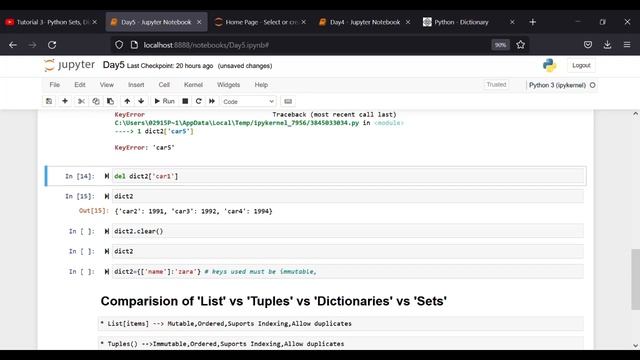Click run icon beside In [15] dict2 cell
The image size is (640, 360).
[x=107, y=196]
